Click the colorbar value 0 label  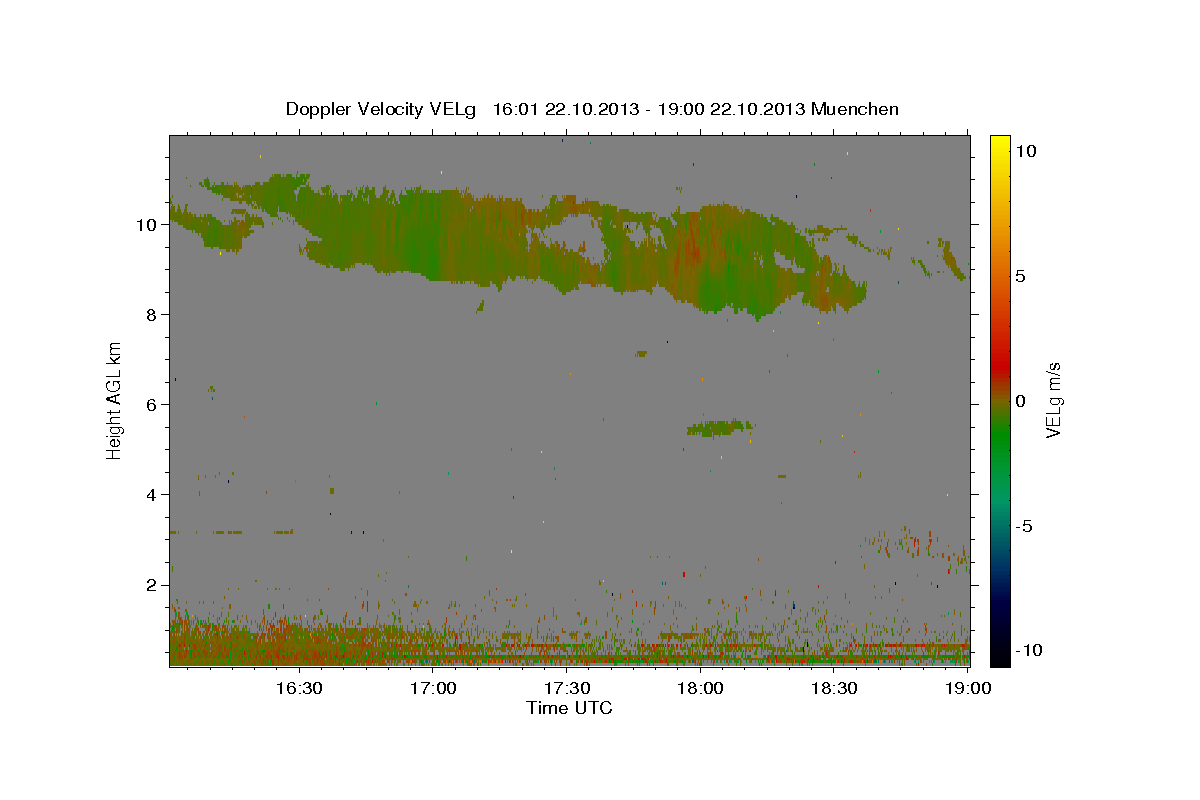click(x=1020, y=401)
